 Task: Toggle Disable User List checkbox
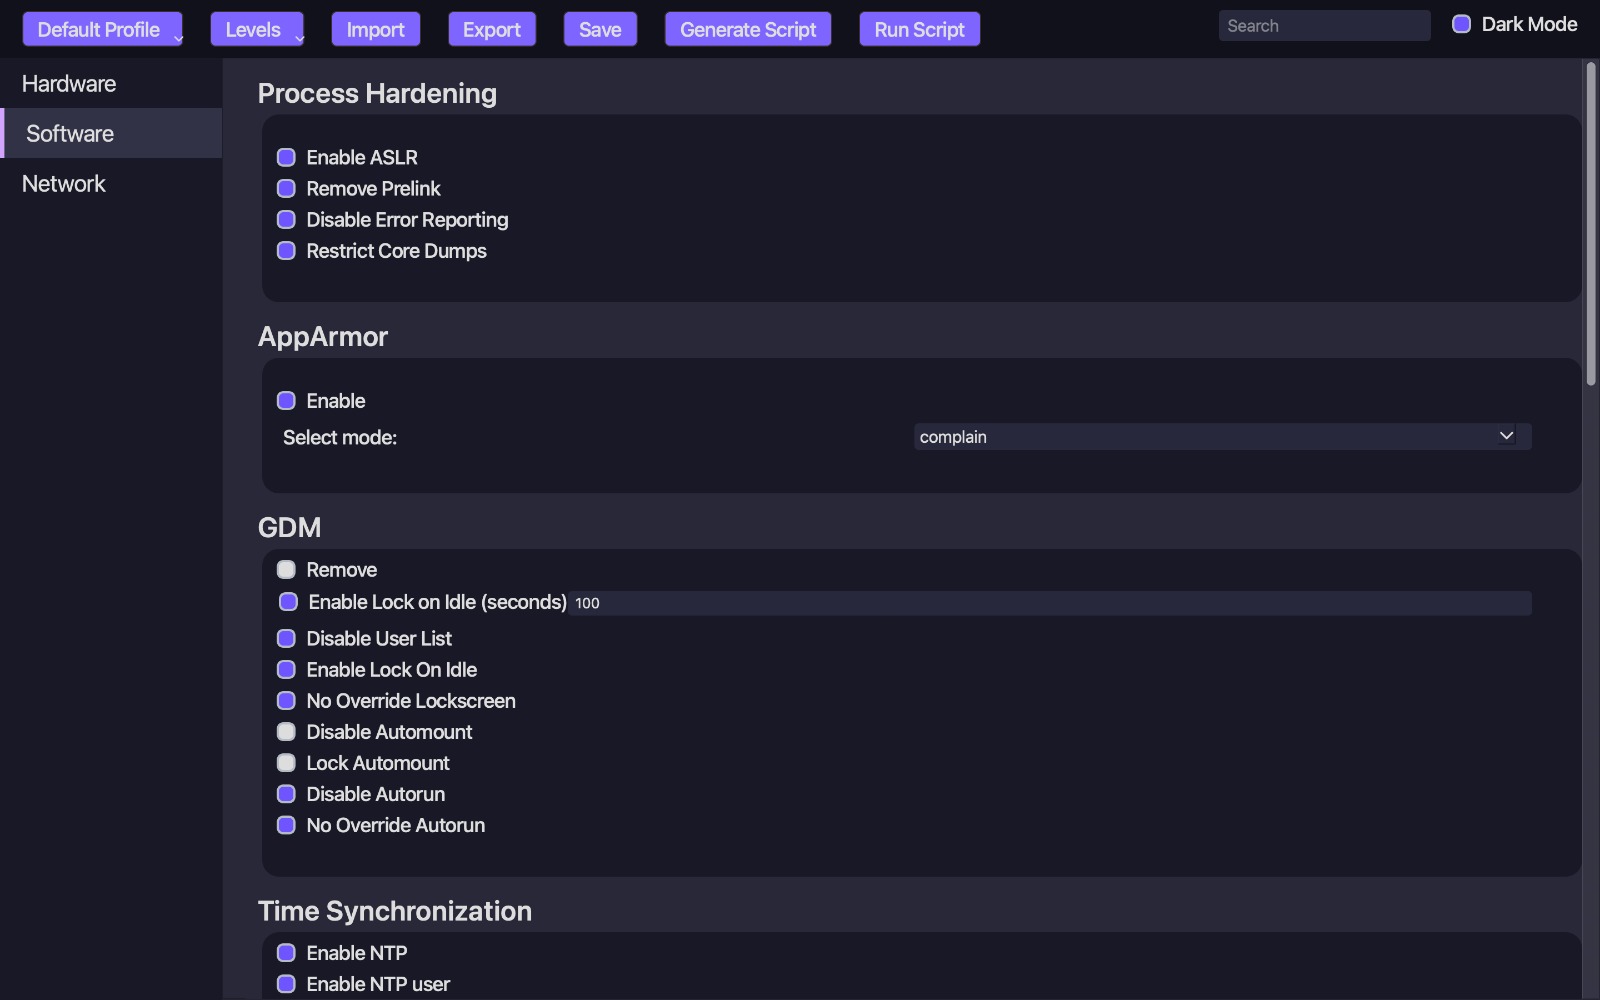286,638
